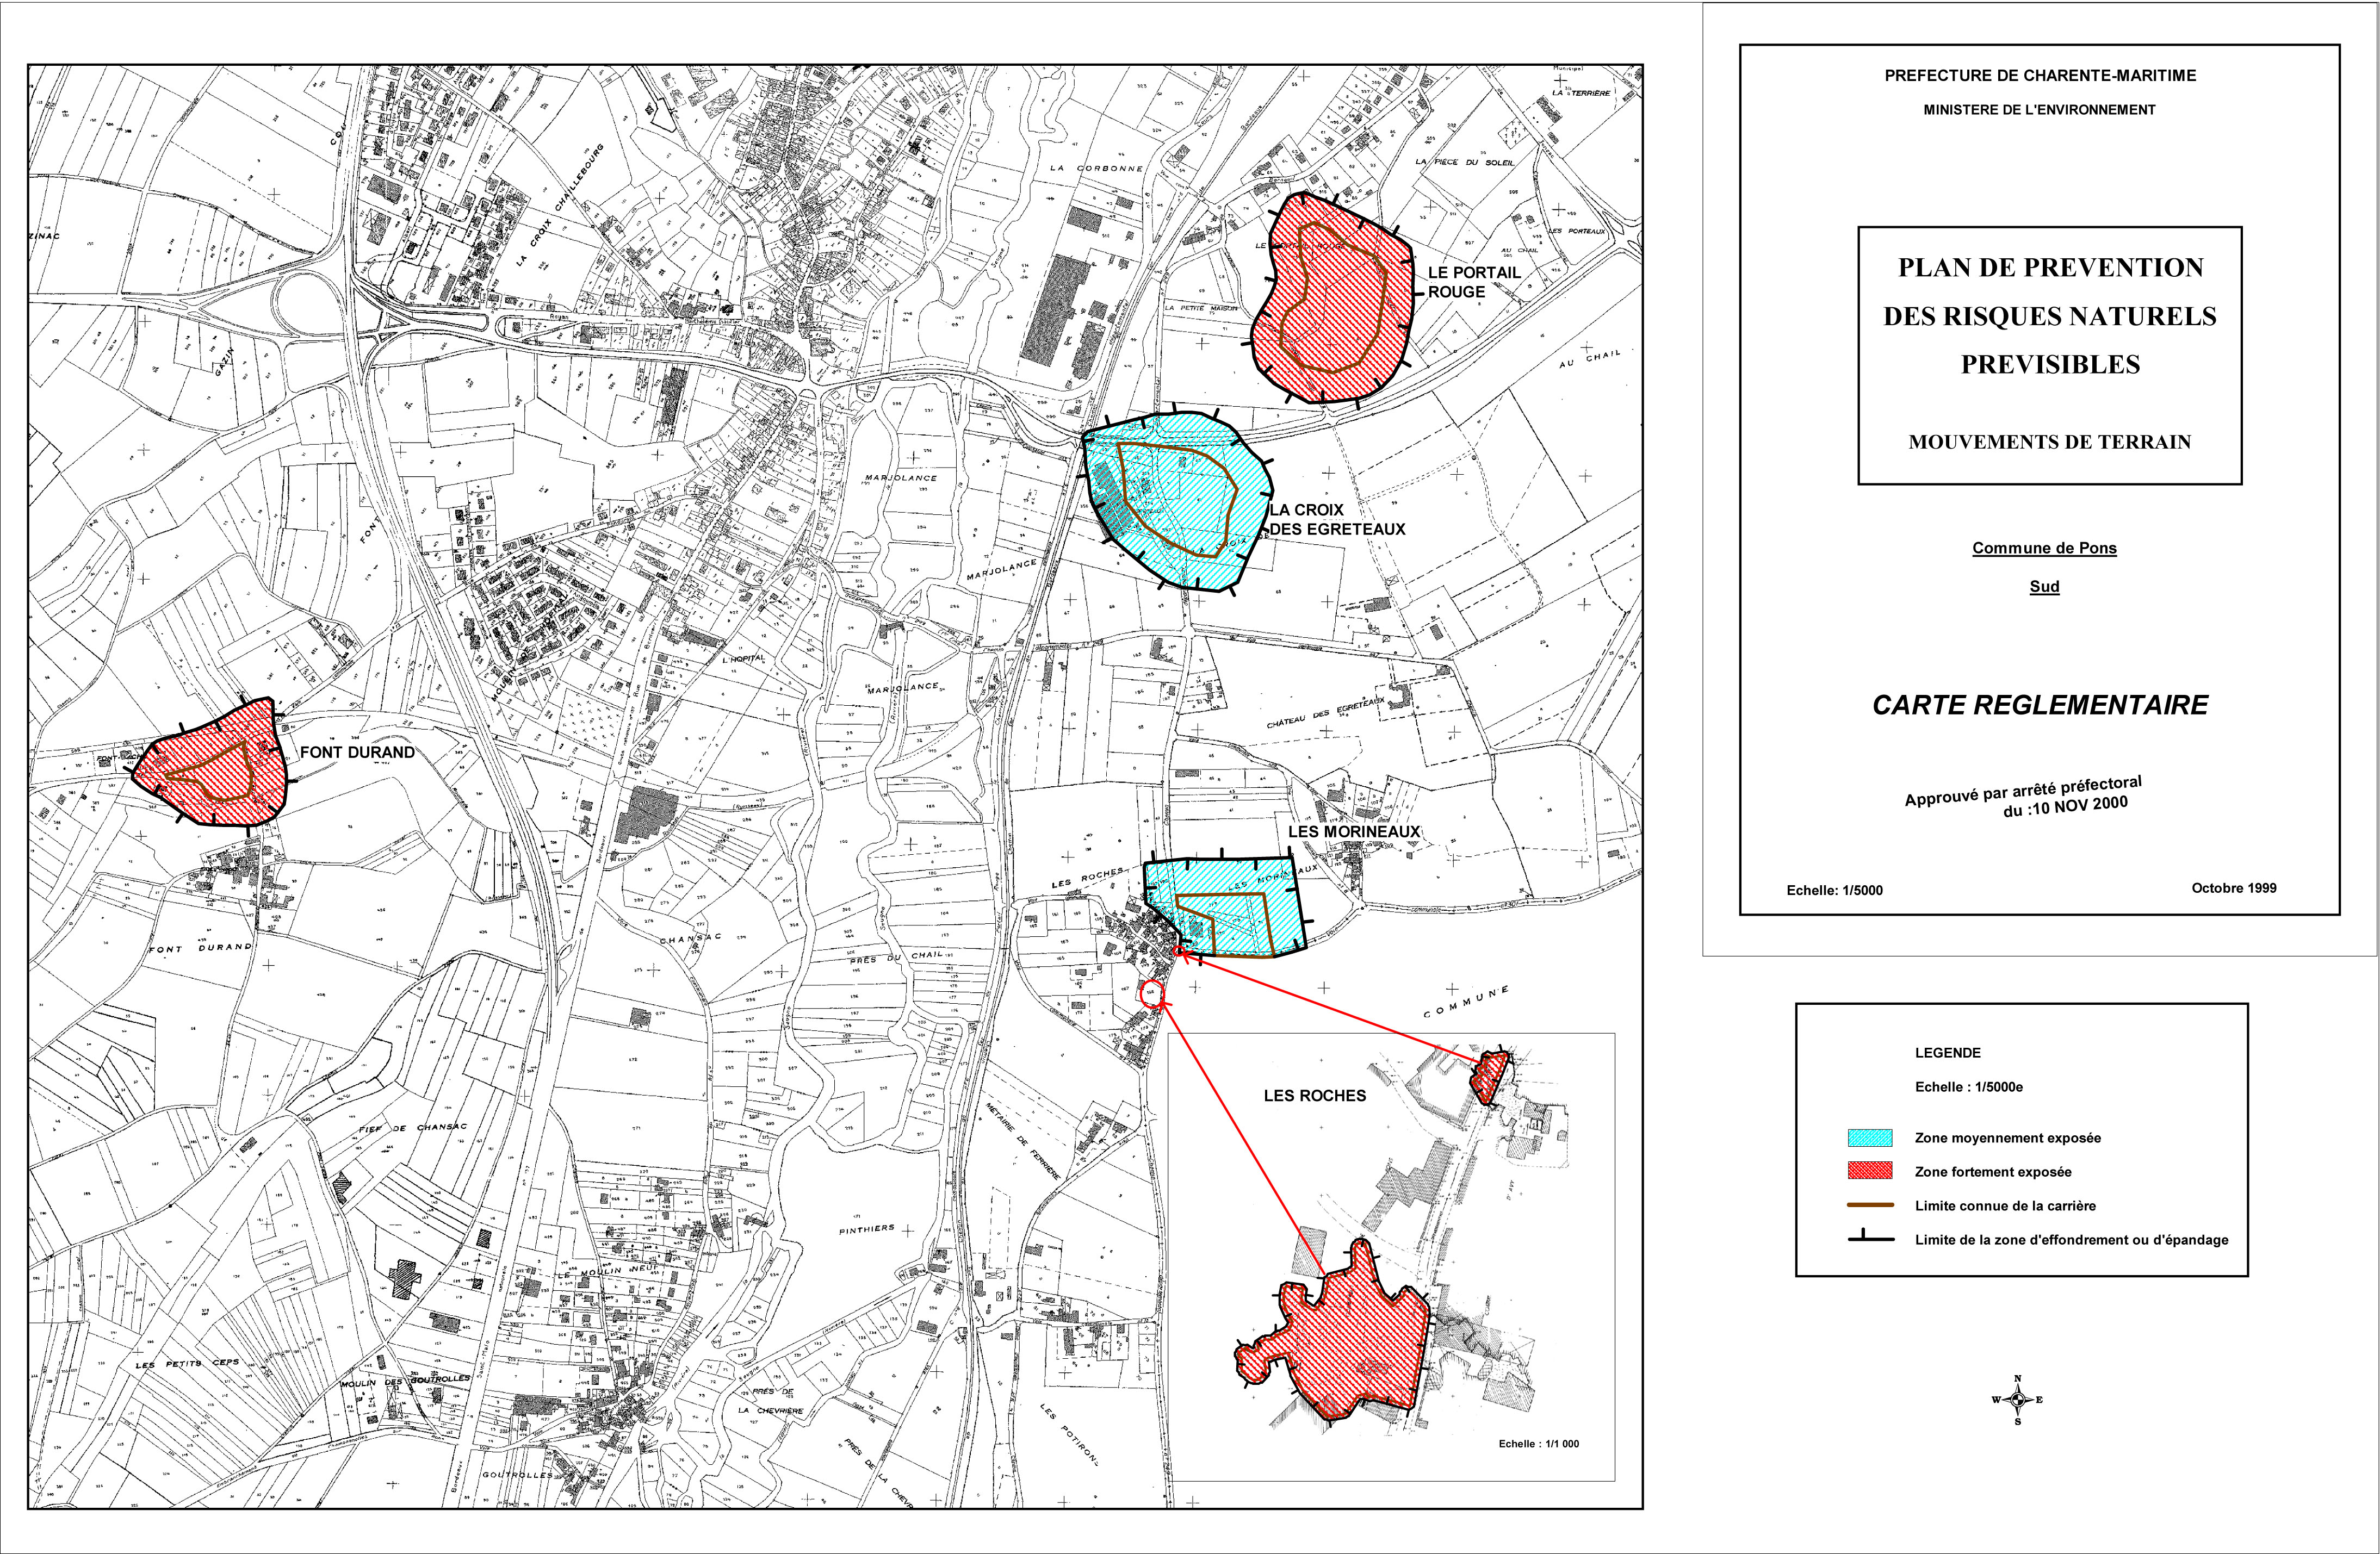Click the 'LA PIECE DU SOLEIL' place name
Image resolution: width=2380 pixels, height=1554 pixels.
coord(1465,162)
